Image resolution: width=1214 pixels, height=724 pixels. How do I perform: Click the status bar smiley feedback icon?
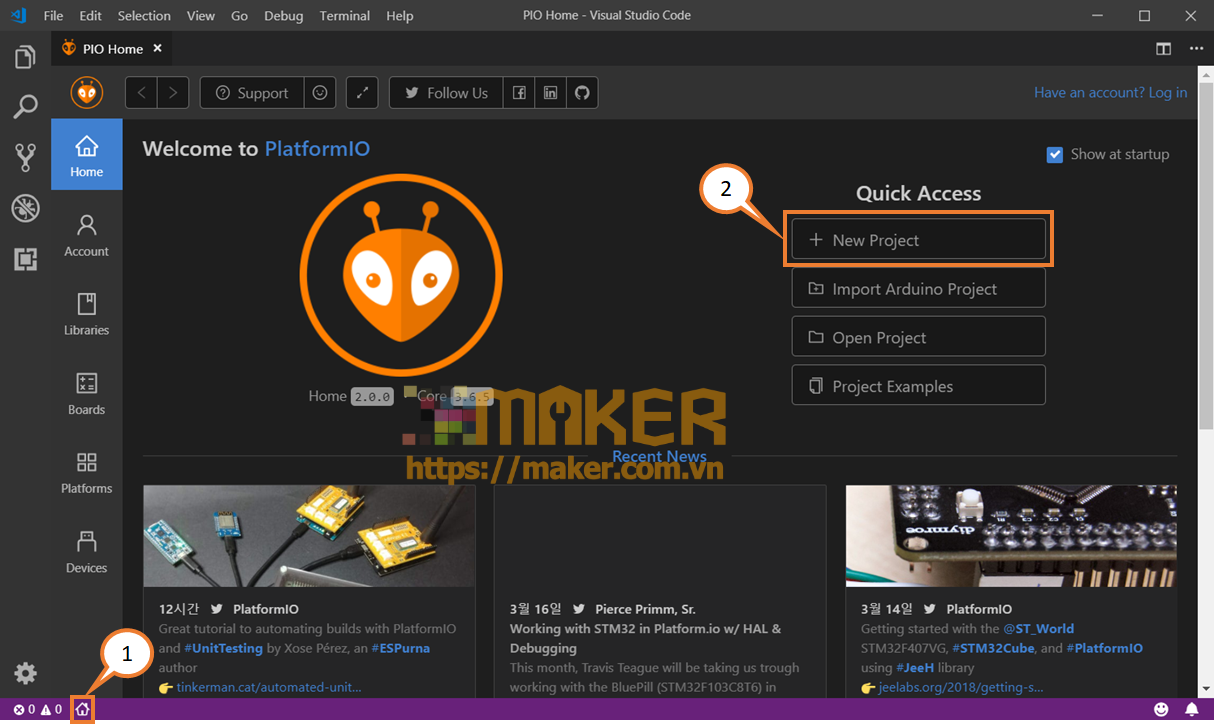click(1161, 710)
